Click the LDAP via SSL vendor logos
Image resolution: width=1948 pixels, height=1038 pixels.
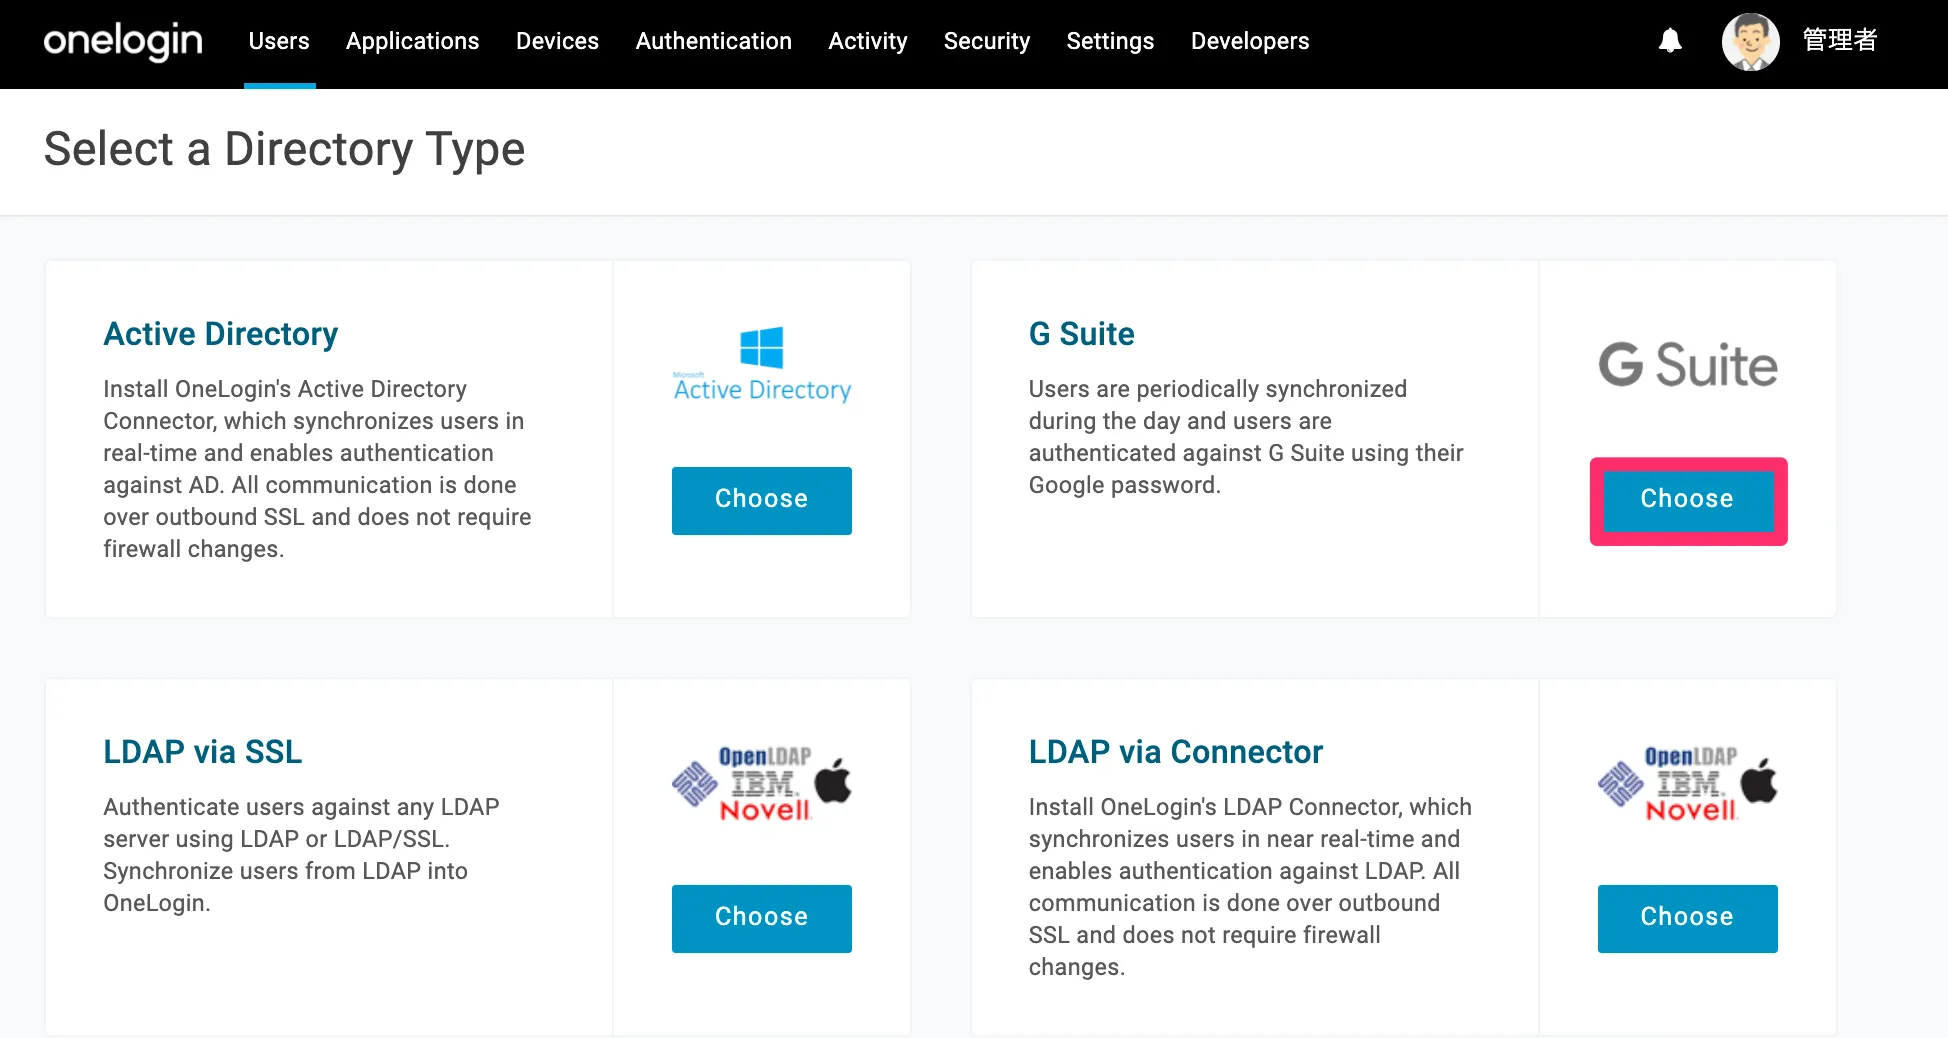click(x=762, y=783)
